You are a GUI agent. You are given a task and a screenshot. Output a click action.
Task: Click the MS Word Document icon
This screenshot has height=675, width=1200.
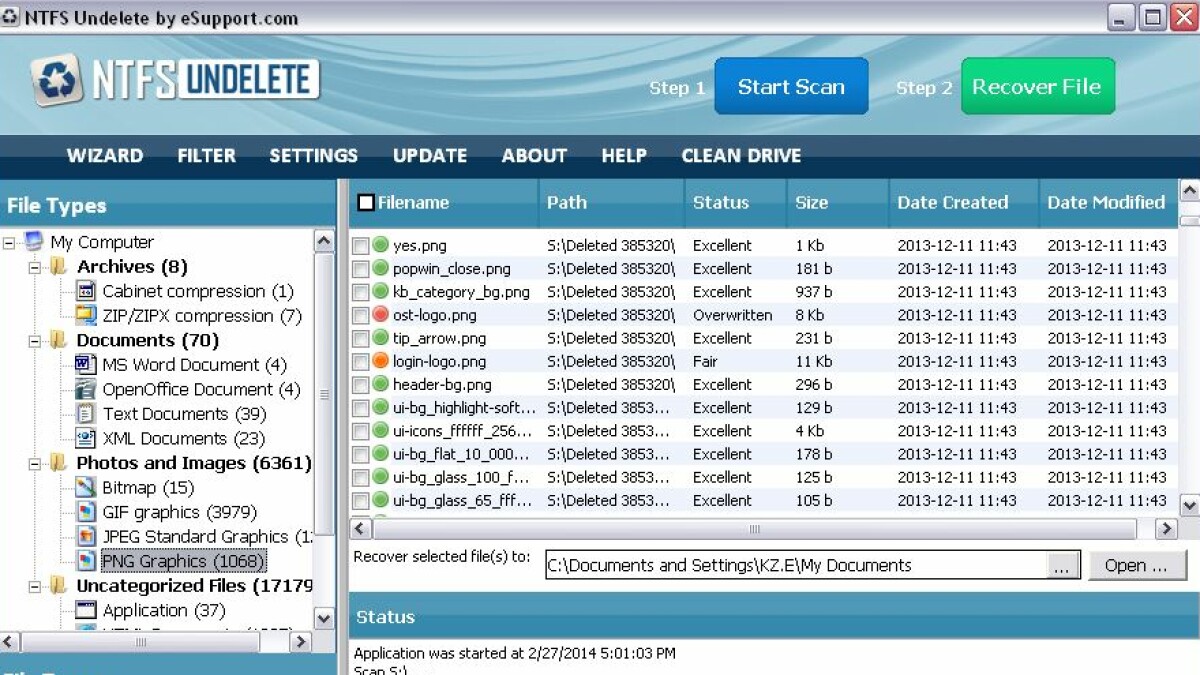click(x=86, y=365)
